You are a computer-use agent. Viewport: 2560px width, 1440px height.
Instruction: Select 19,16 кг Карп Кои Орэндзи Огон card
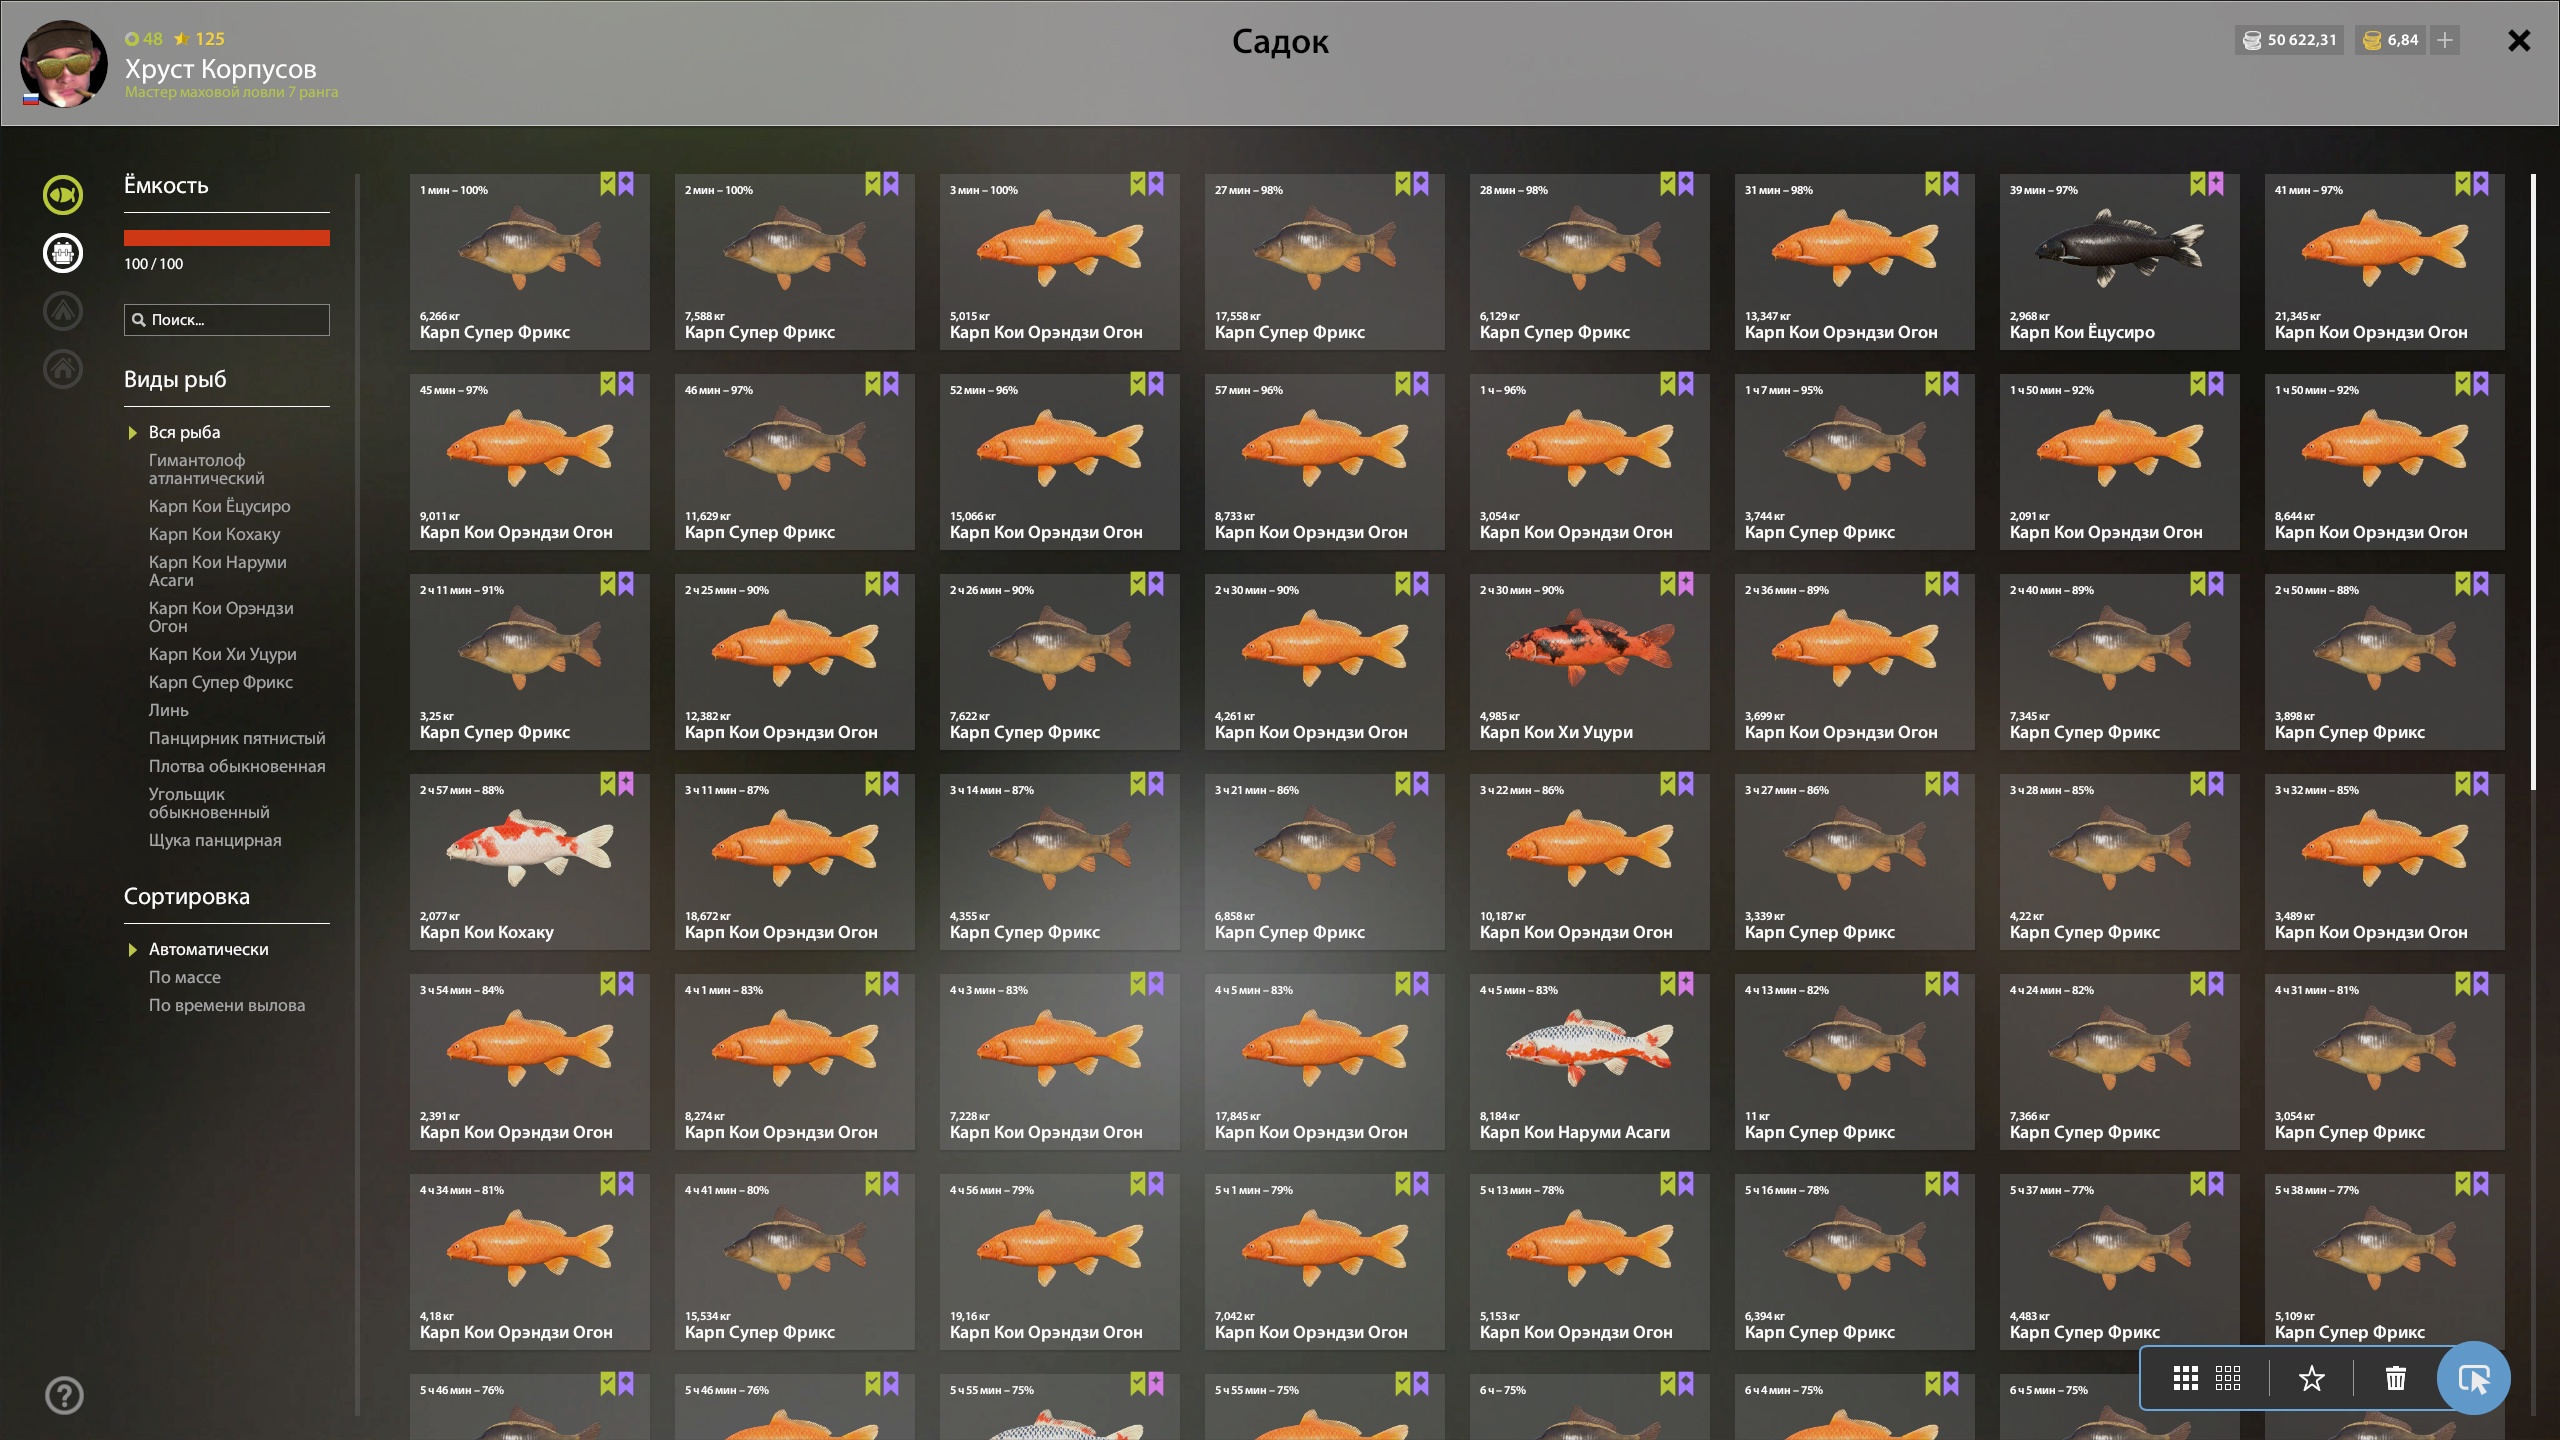[1060, 1262]
